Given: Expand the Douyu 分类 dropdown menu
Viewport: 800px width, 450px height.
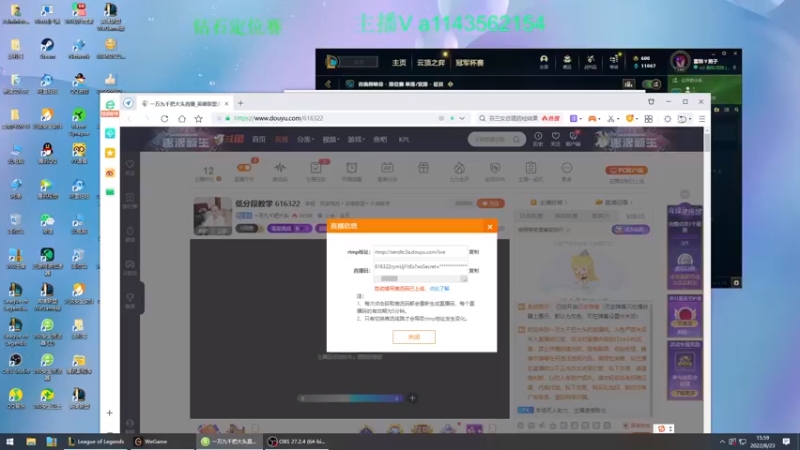Looking at the screenshot, I should [x=305, y=139].
